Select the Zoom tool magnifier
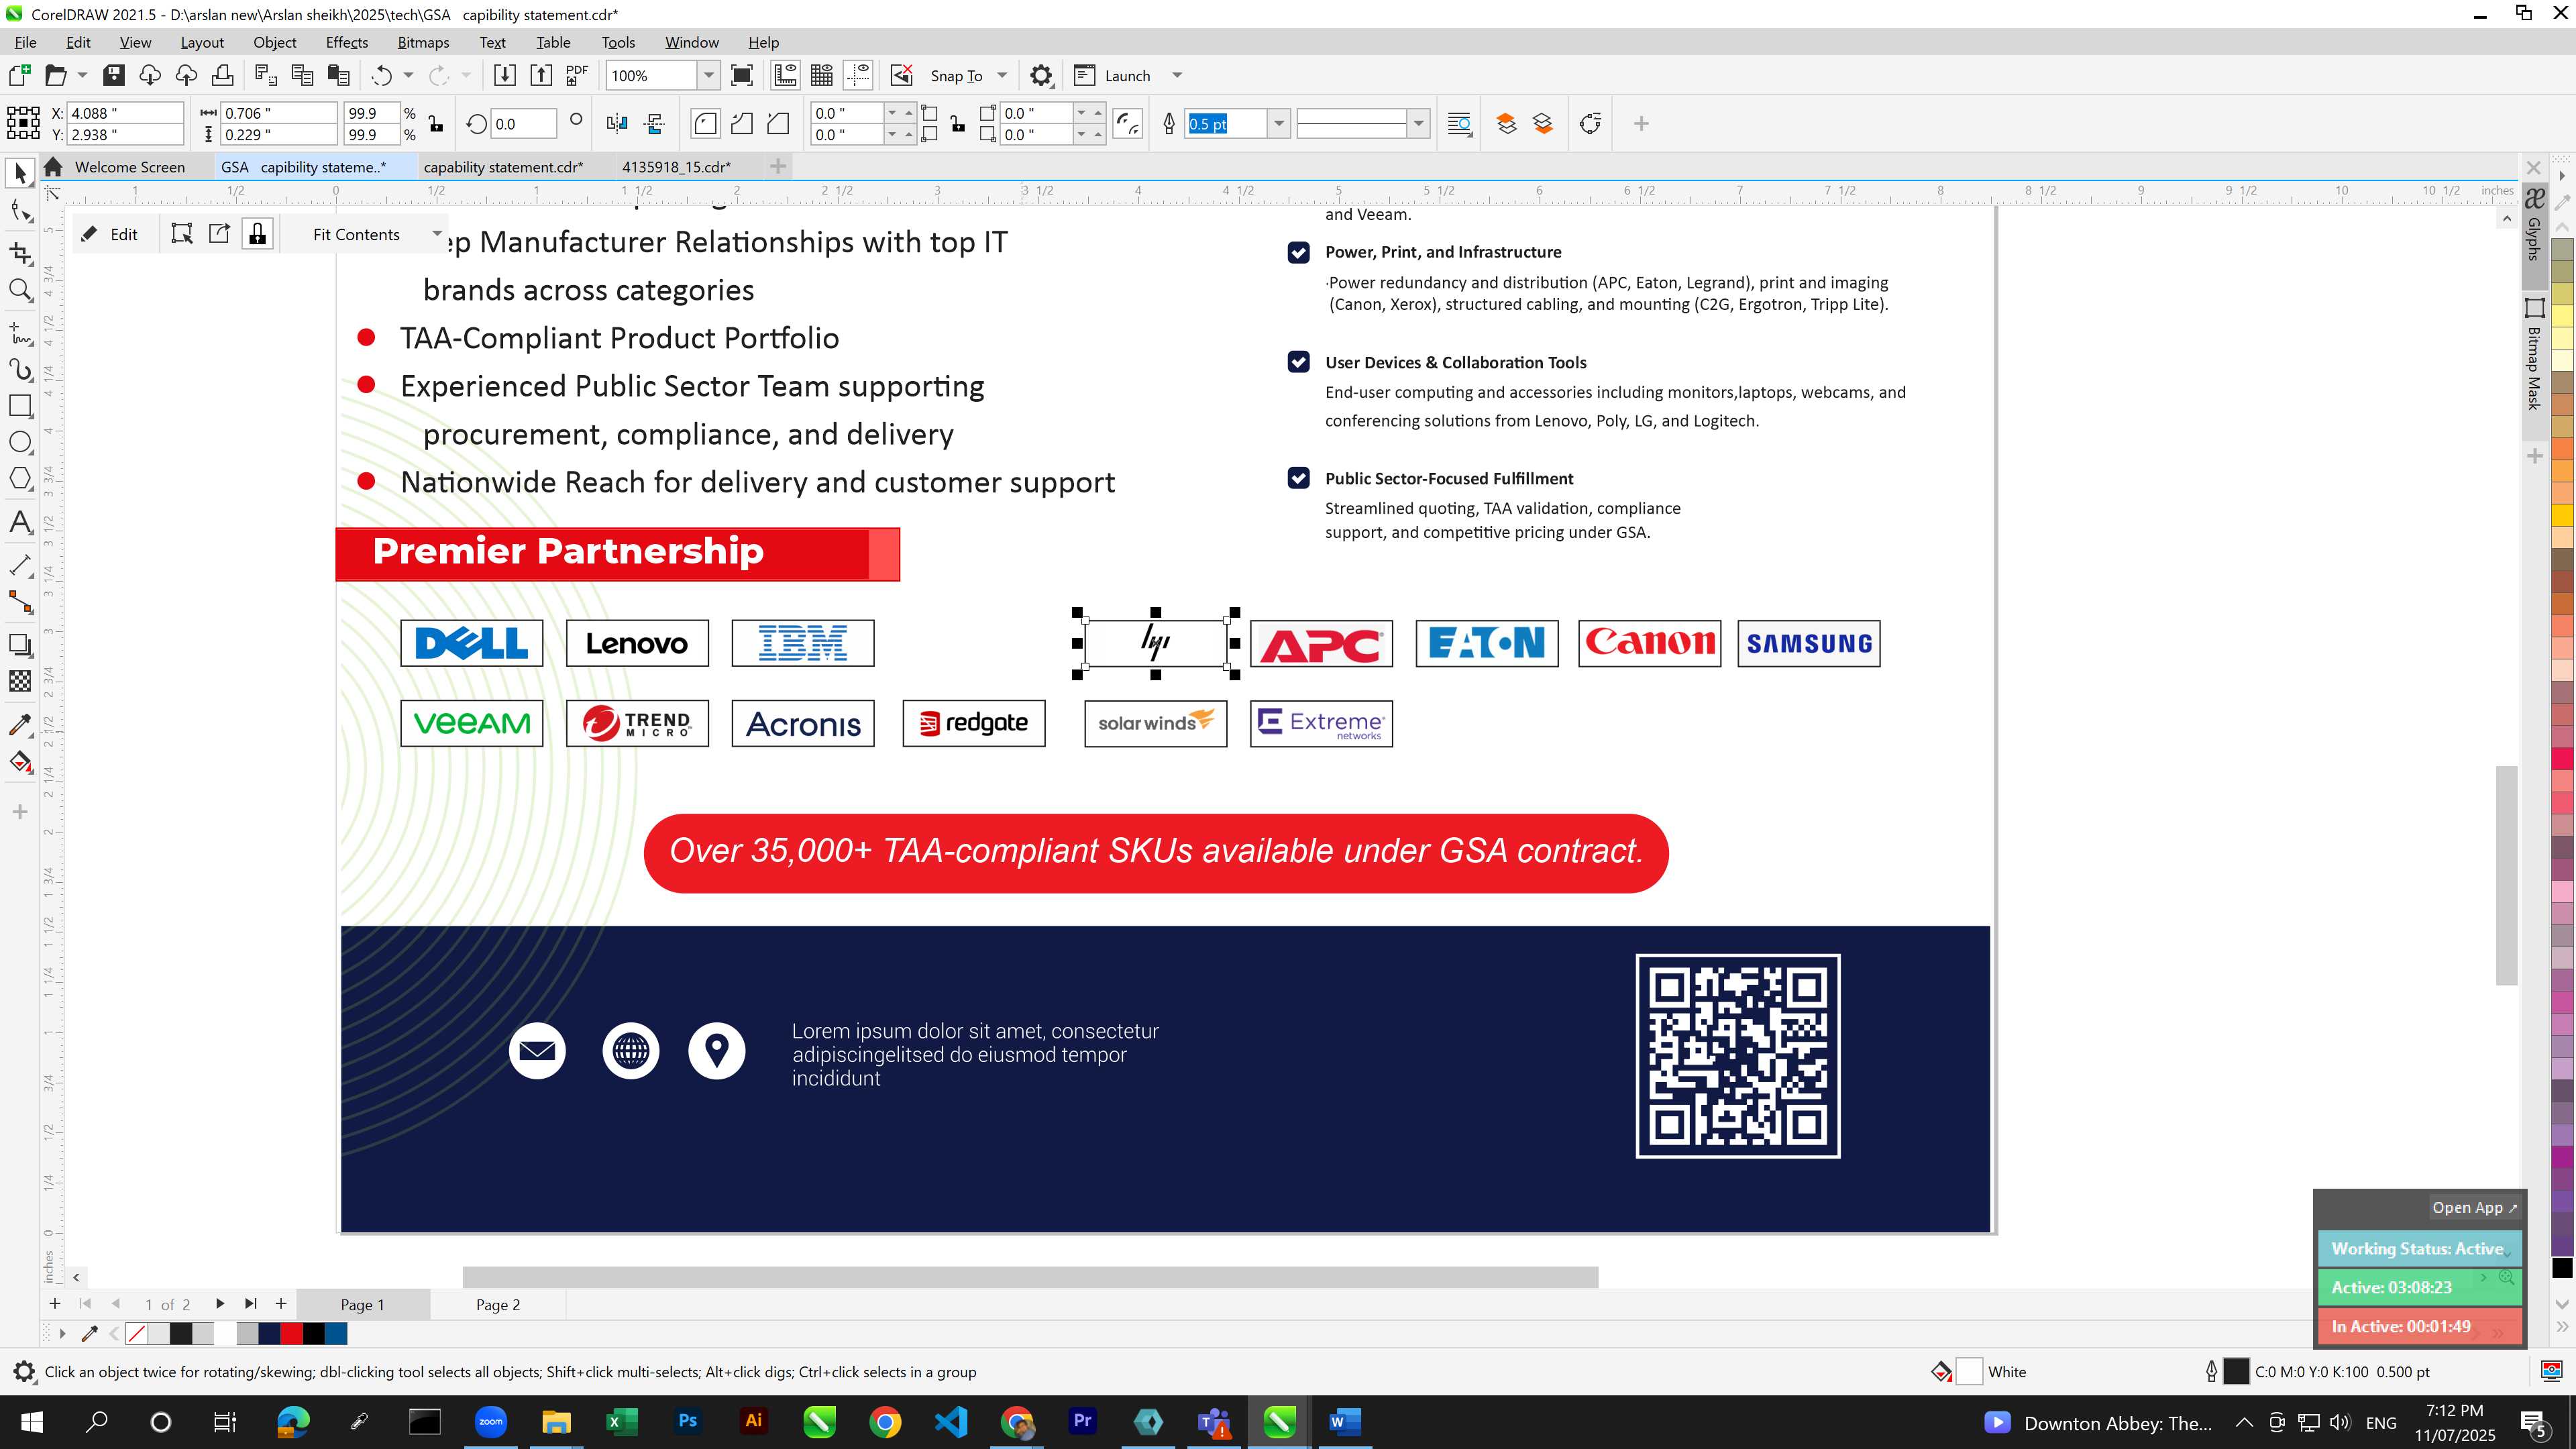 coord(20,290)
